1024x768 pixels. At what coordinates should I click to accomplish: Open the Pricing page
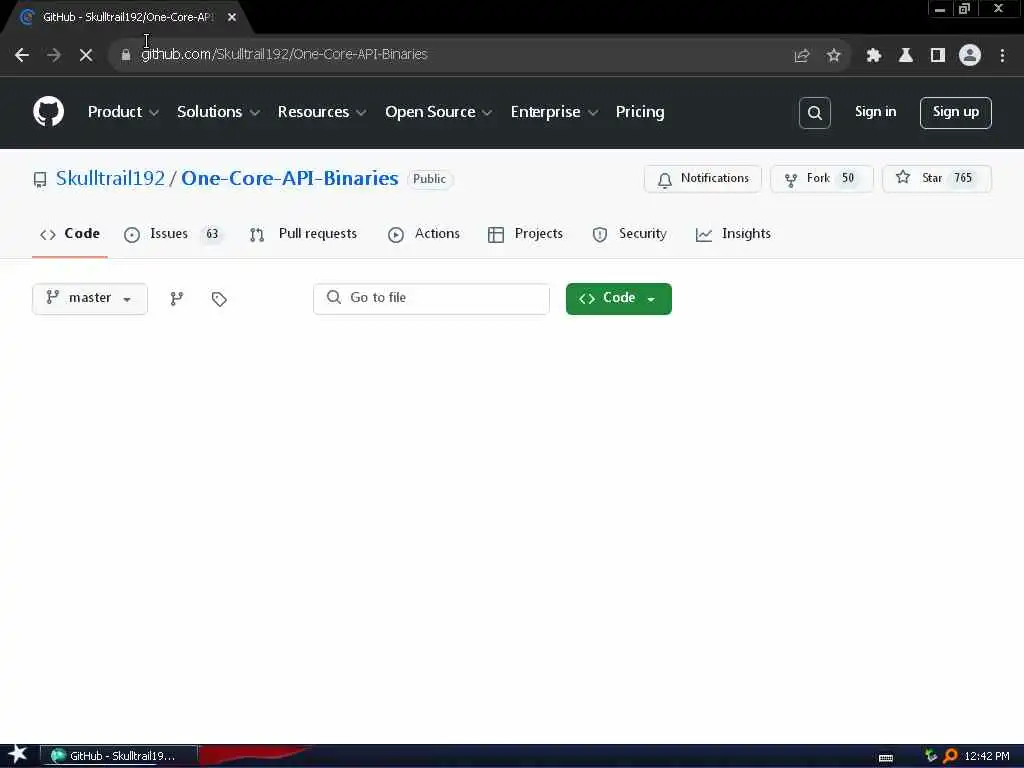(639, 112)
